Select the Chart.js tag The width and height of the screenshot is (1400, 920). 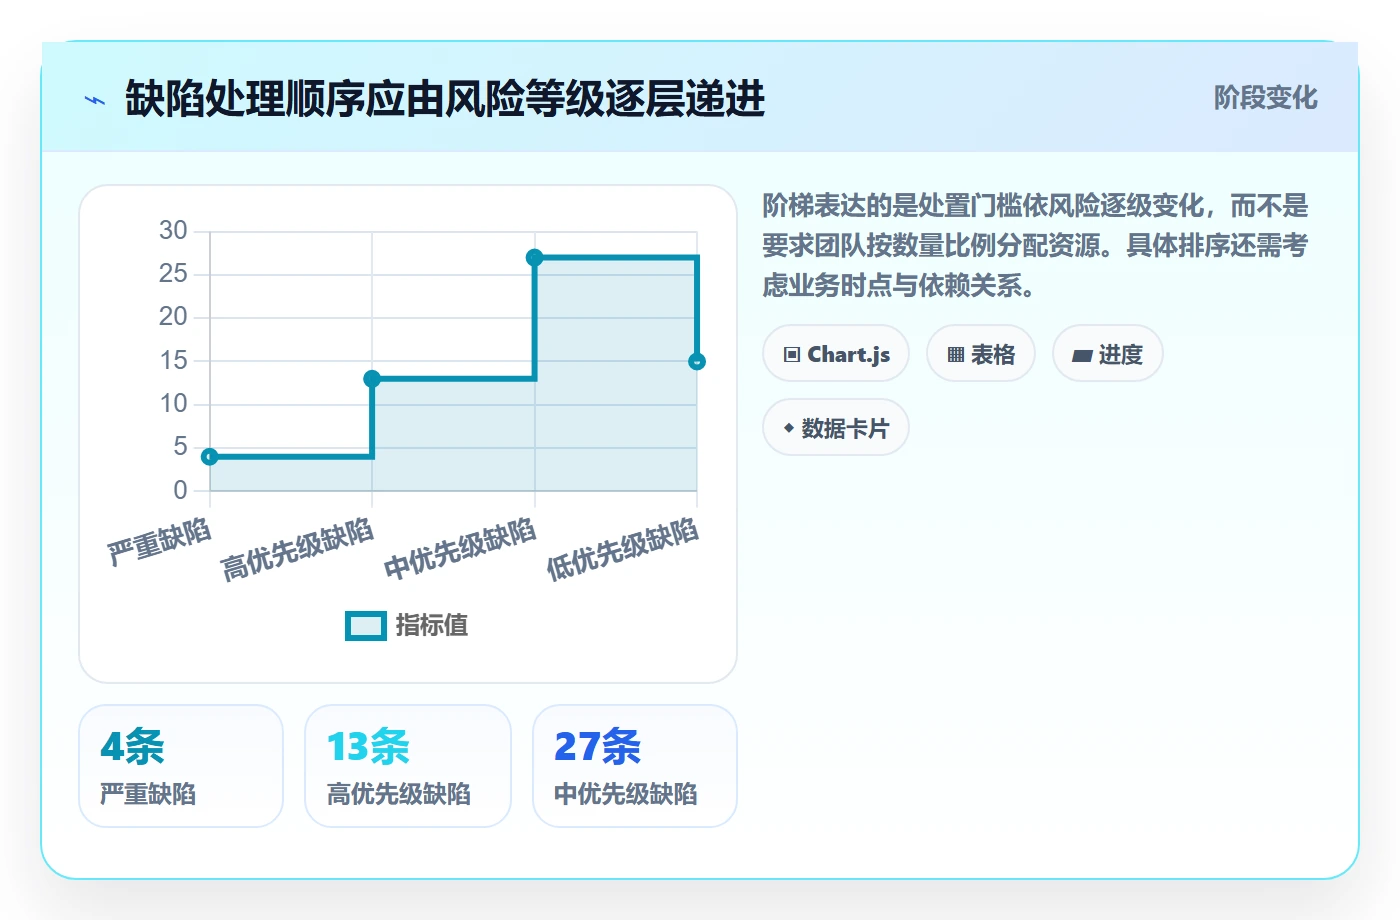coord(836,354)
